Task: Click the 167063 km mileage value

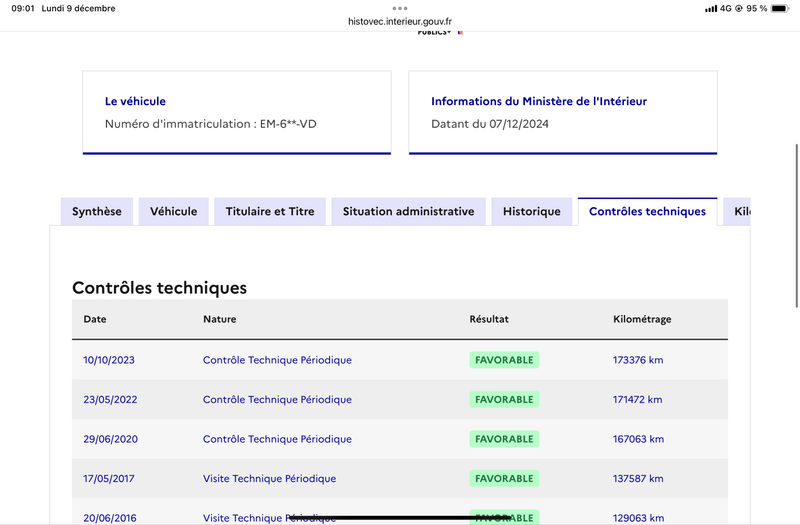Action: point(638,439)
